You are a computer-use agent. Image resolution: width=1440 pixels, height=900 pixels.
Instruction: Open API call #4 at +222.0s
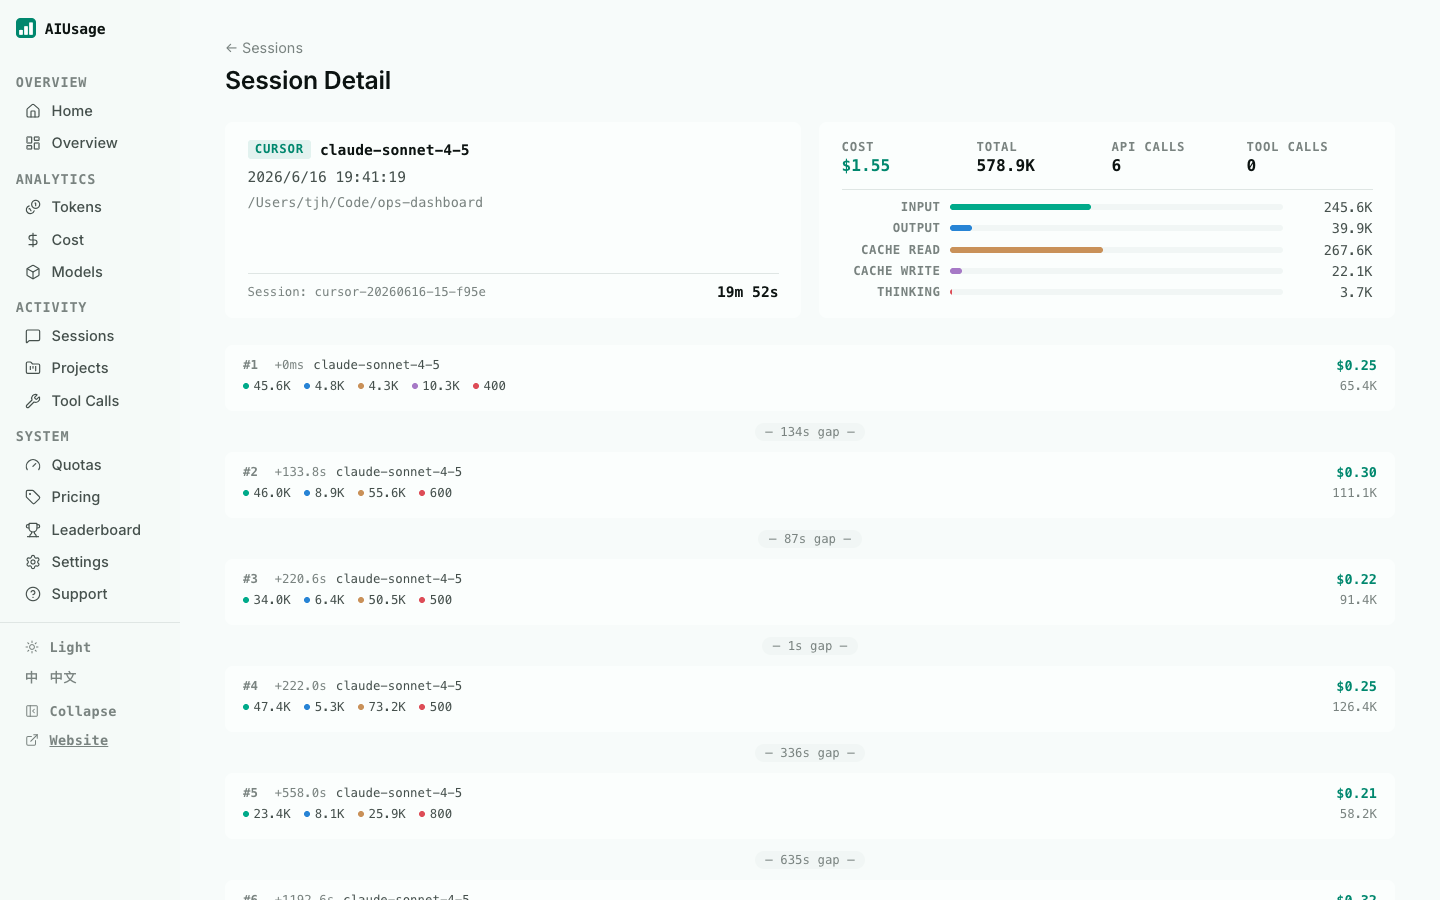click(x=810, y=697)
